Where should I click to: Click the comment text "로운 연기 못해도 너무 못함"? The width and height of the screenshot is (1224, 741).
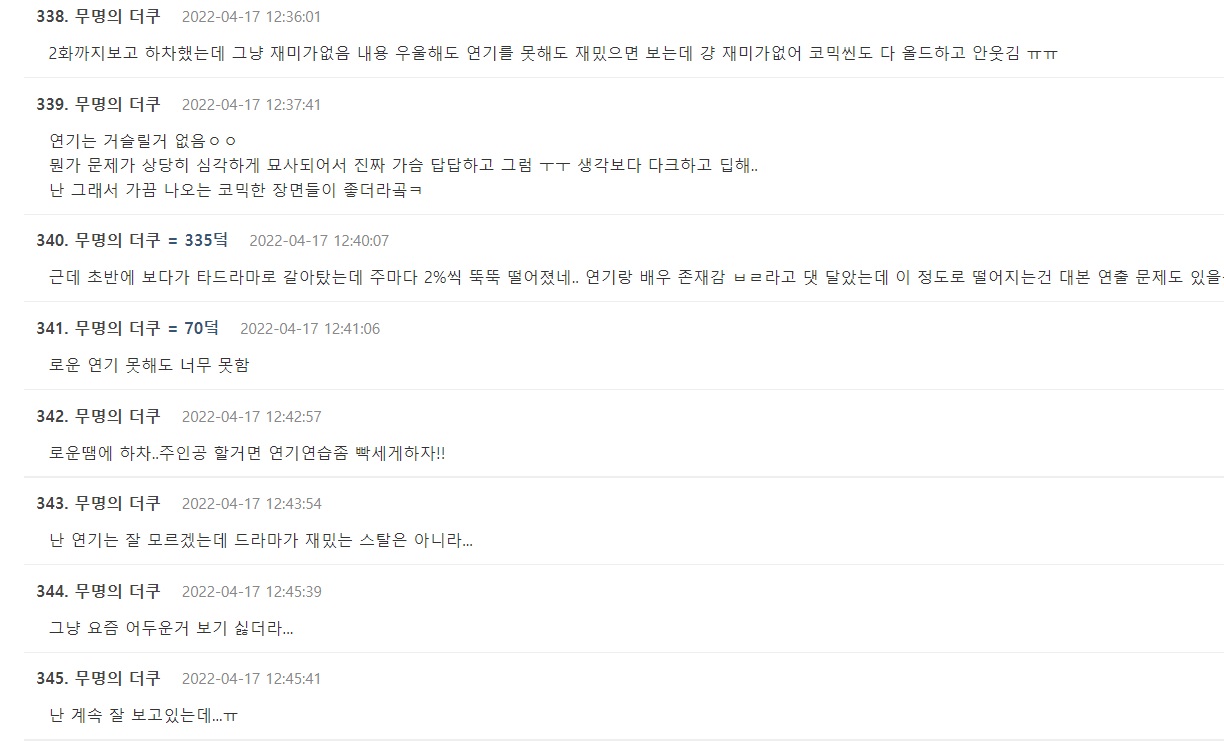[149, 365]
